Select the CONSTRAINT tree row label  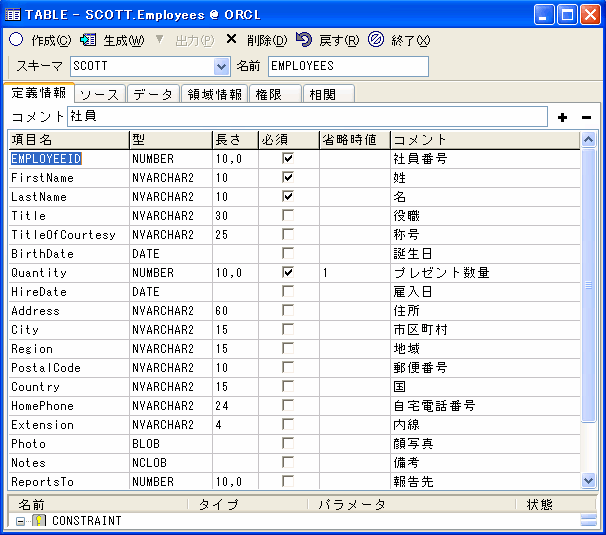tap(87, 521)
